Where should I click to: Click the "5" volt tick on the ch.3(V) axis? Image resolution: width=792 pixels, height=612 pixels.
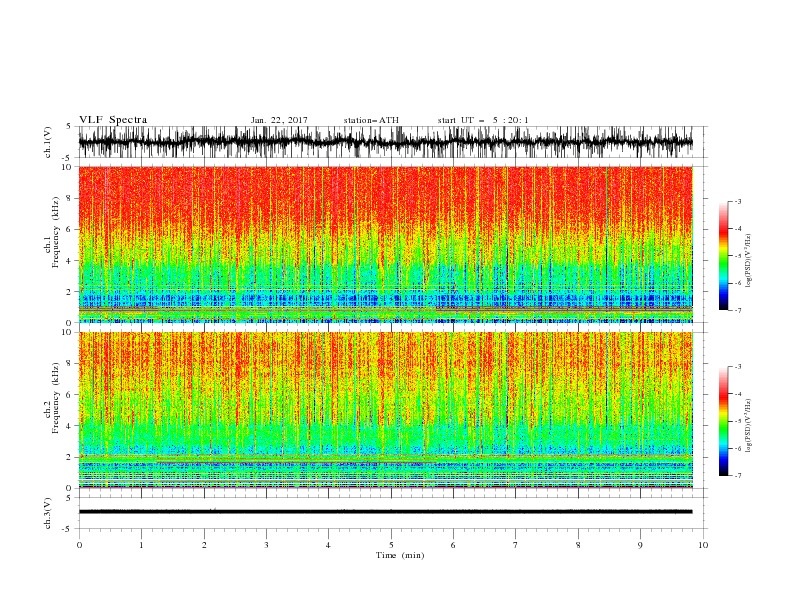pos(69,498)
